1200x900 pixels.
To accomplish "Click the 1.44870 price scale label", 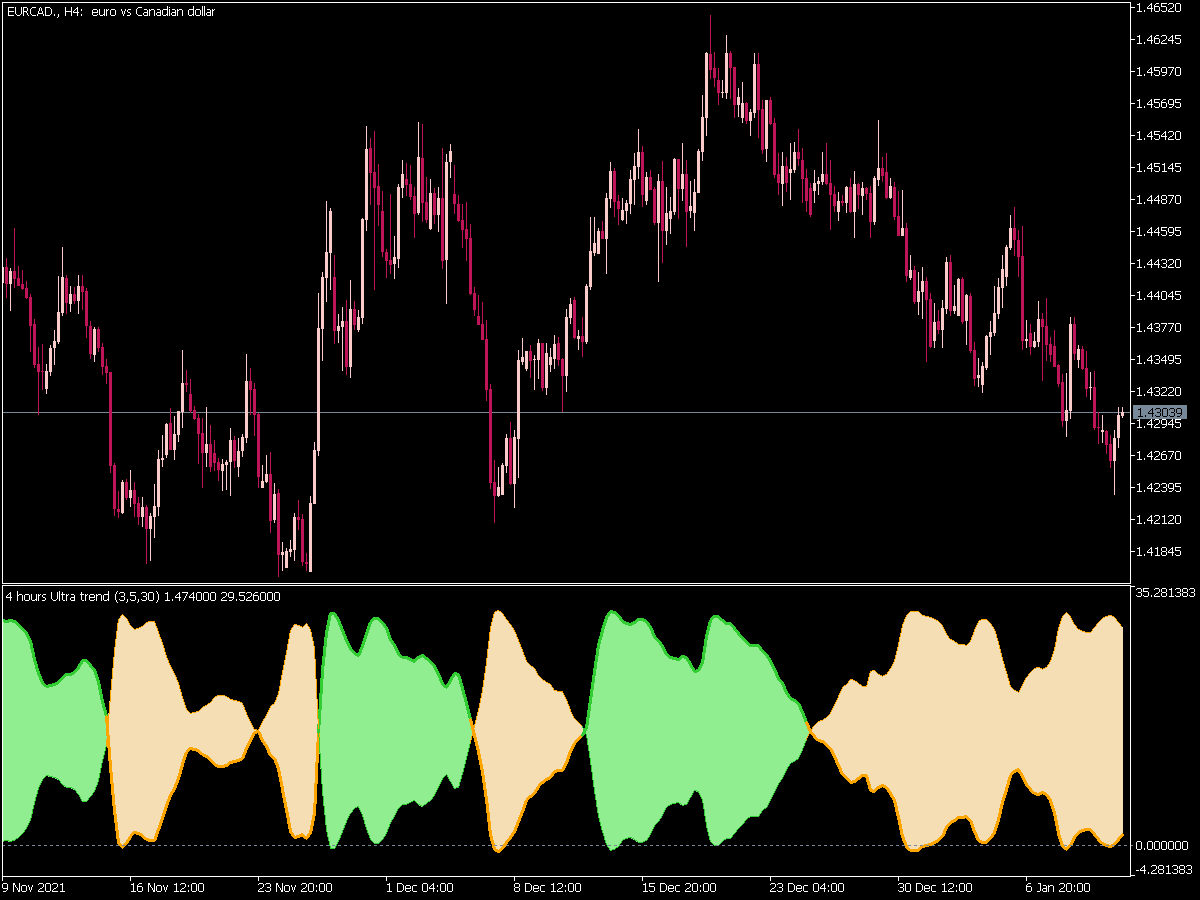I will (1160, 199).
